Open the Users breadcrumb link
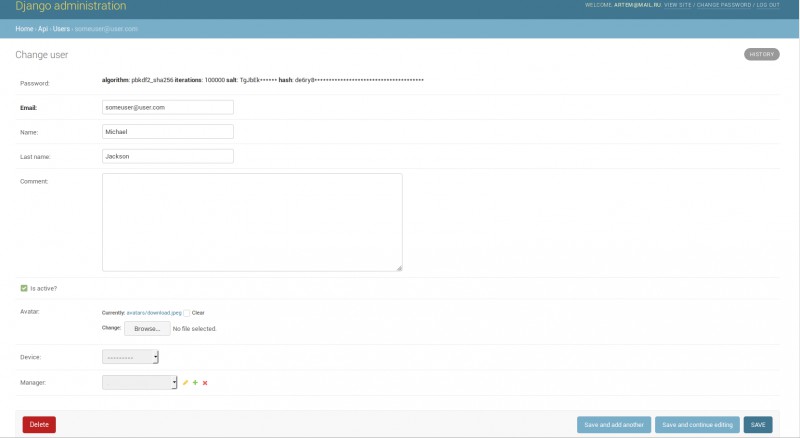 [61, 29]
